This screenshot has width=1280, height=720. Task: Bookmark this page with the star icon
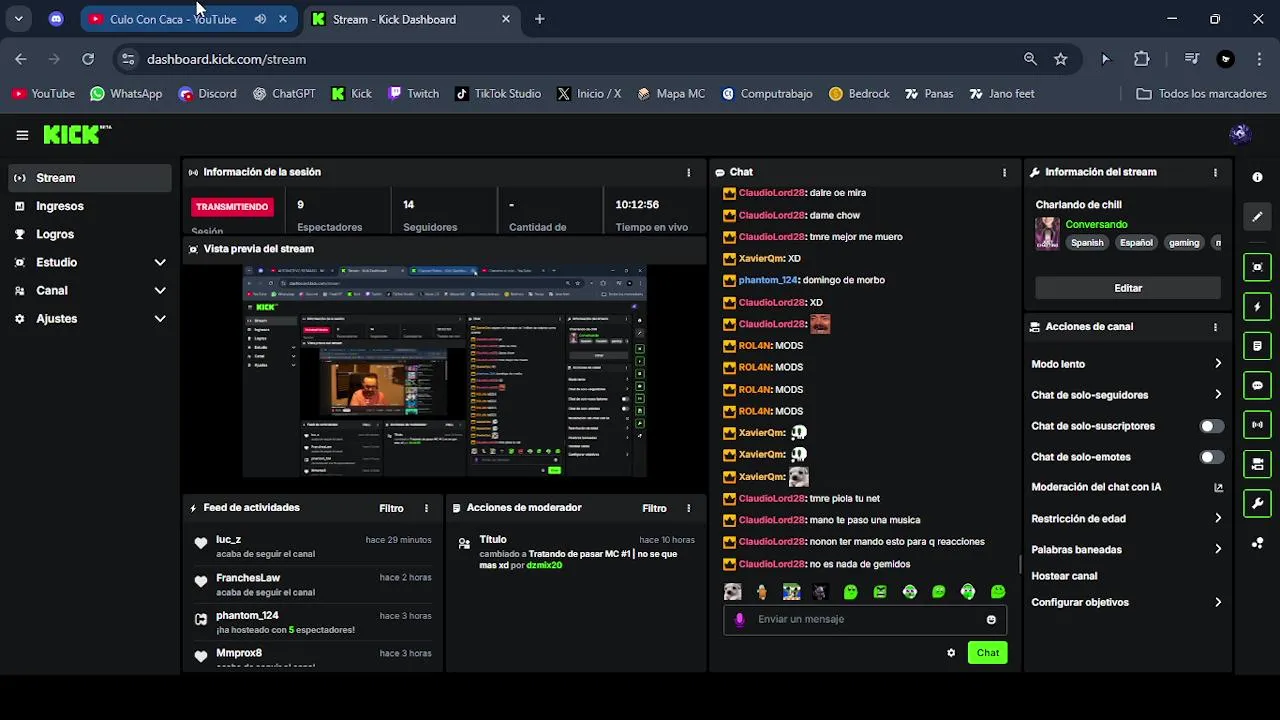[1060, 59]
